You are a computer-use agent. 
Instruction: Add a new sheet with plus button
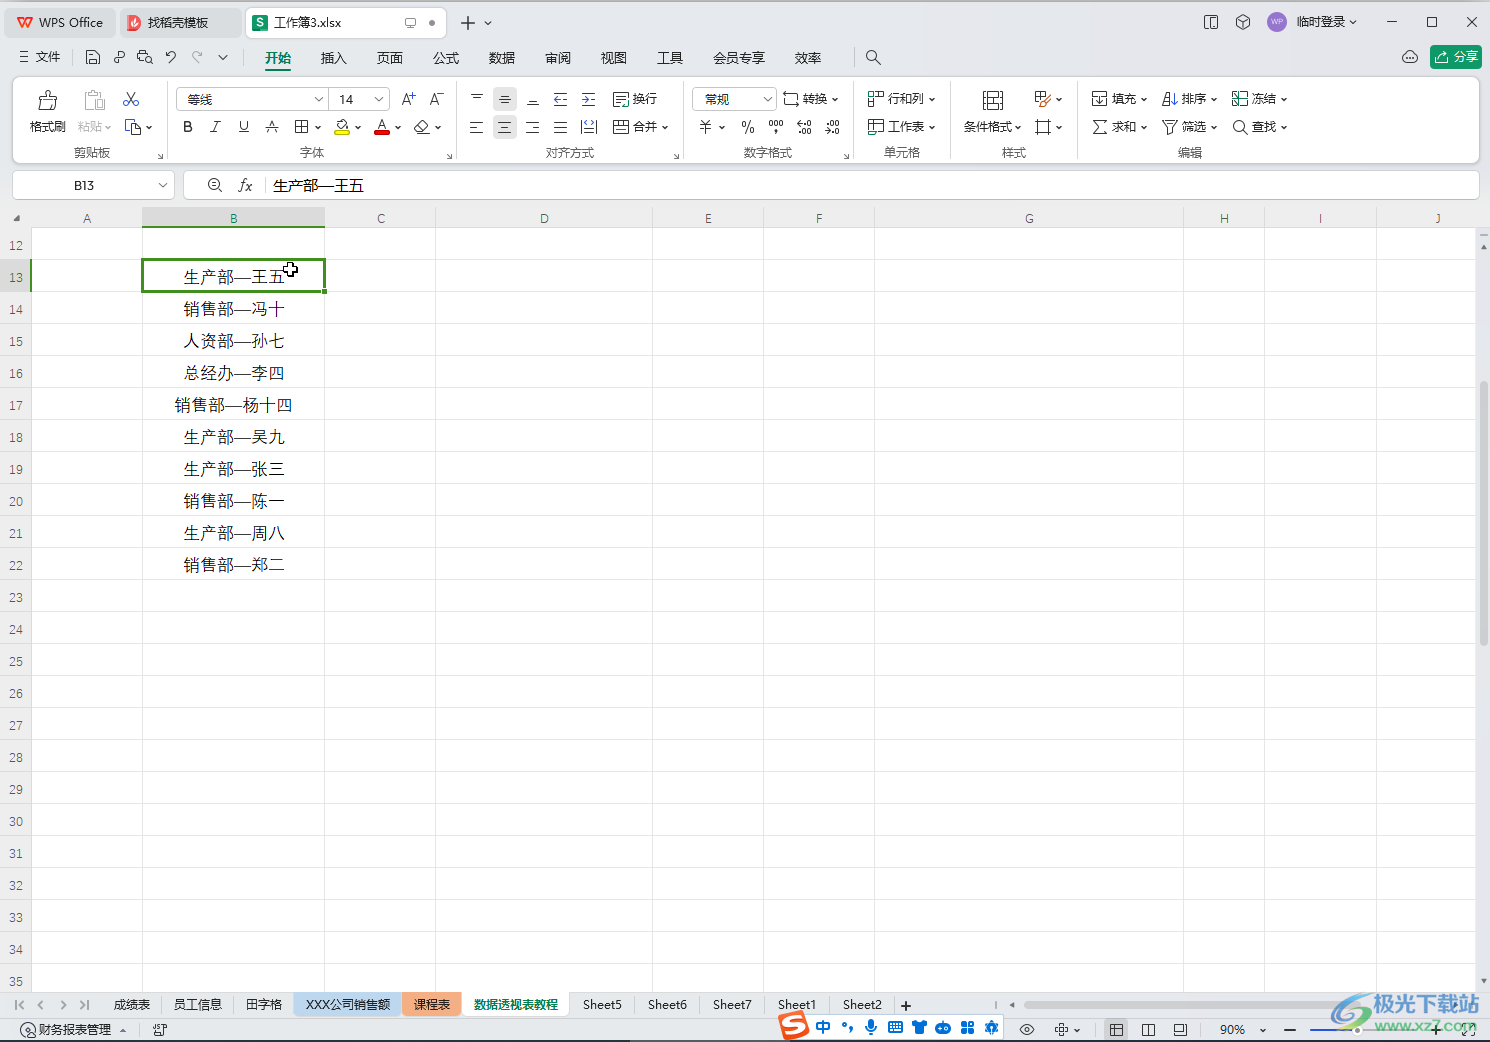tap(906, 1005)
